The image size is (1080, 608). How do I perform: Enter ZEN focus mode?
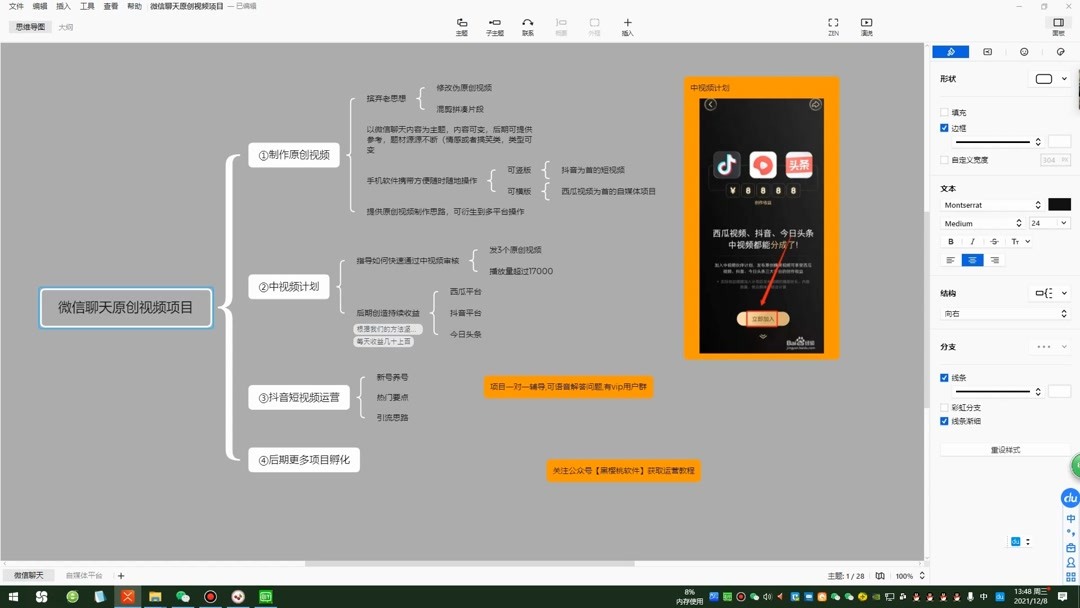(x=833, y=26)
